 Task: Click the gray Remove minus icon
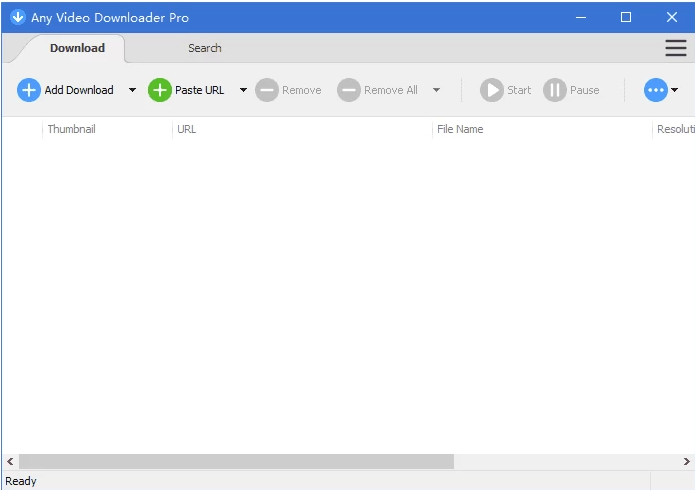pos(267,90)
